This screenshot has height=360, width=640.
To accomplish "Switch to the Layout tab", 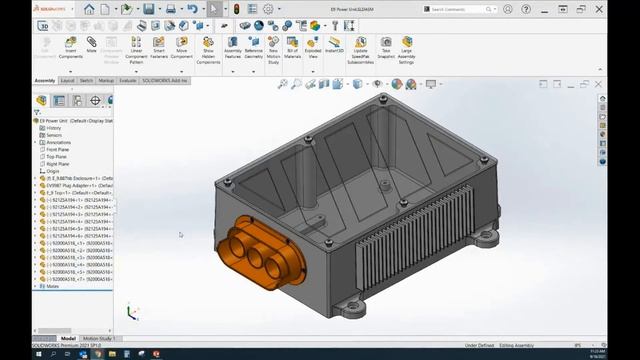I will [x=67, y=81].
